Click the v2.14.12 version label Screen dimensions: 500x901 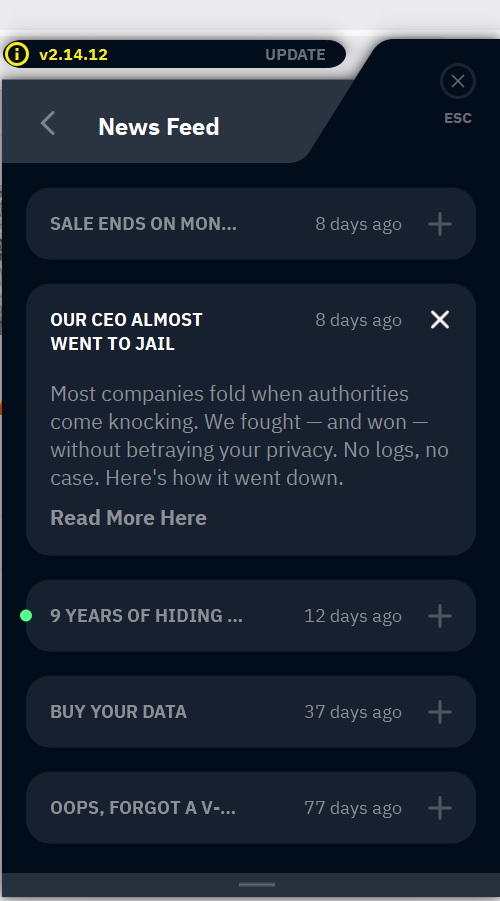[73, 55]
